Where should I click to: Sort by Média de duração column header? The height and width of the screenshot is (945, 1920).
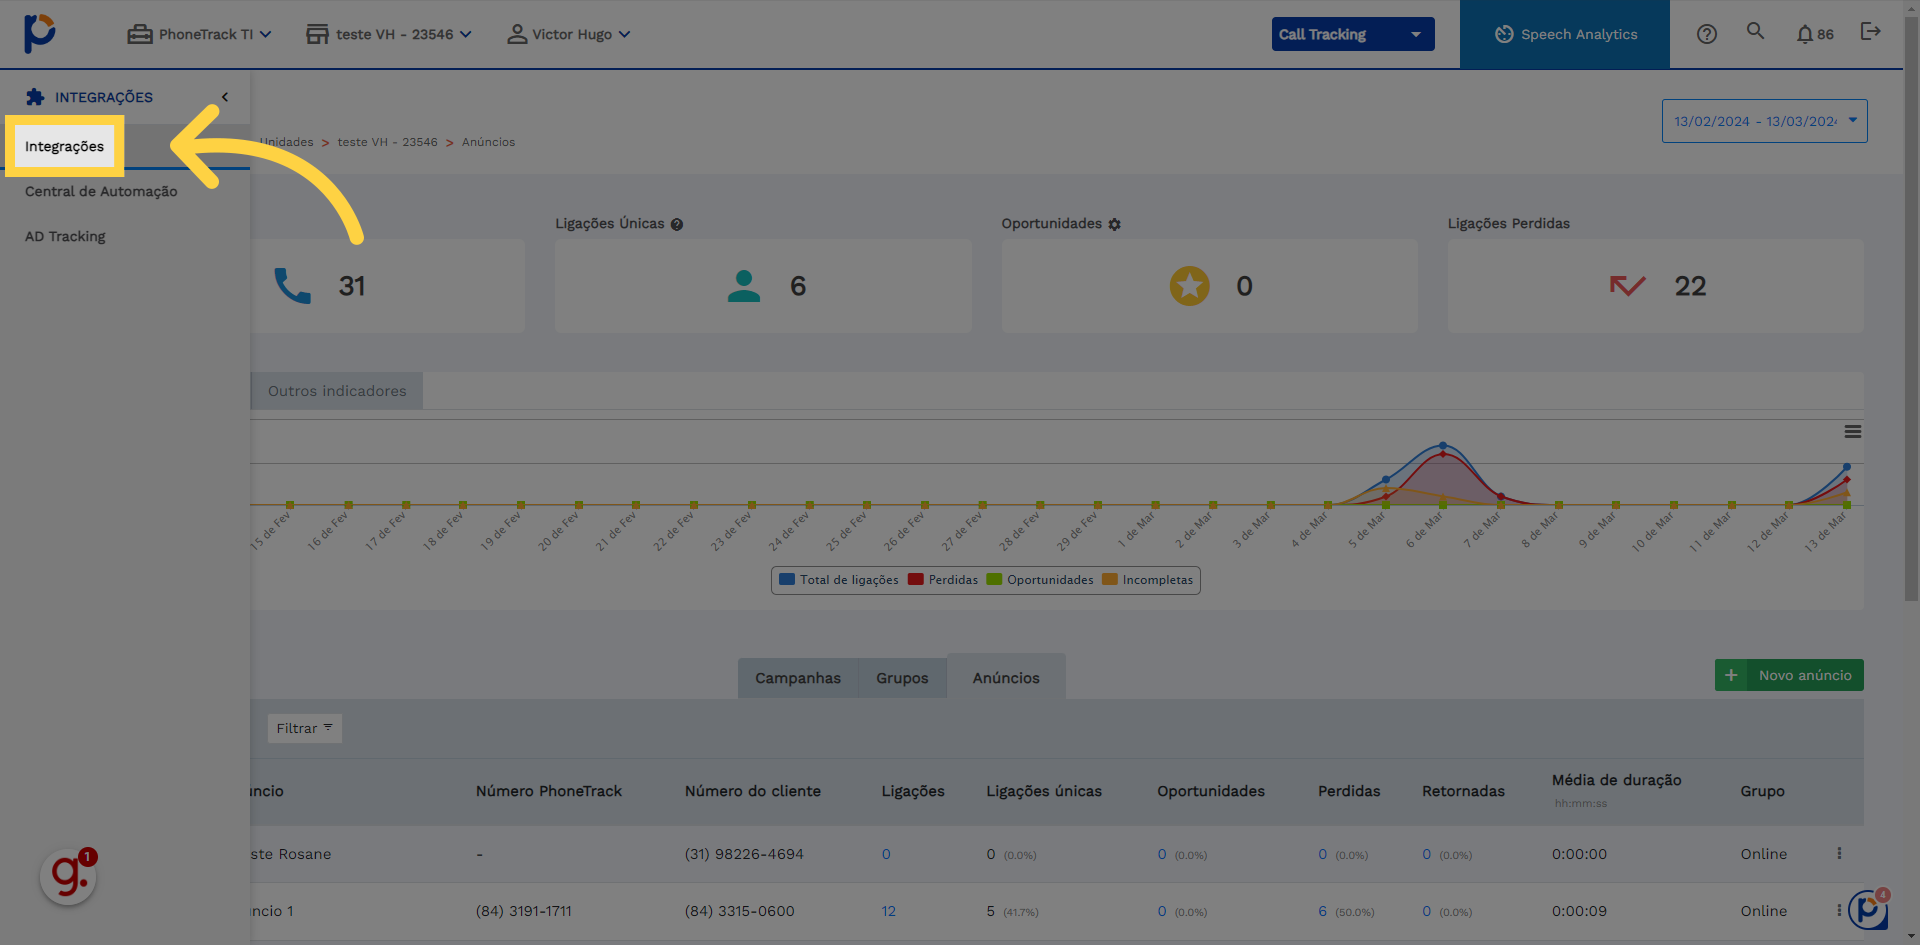1616,780
